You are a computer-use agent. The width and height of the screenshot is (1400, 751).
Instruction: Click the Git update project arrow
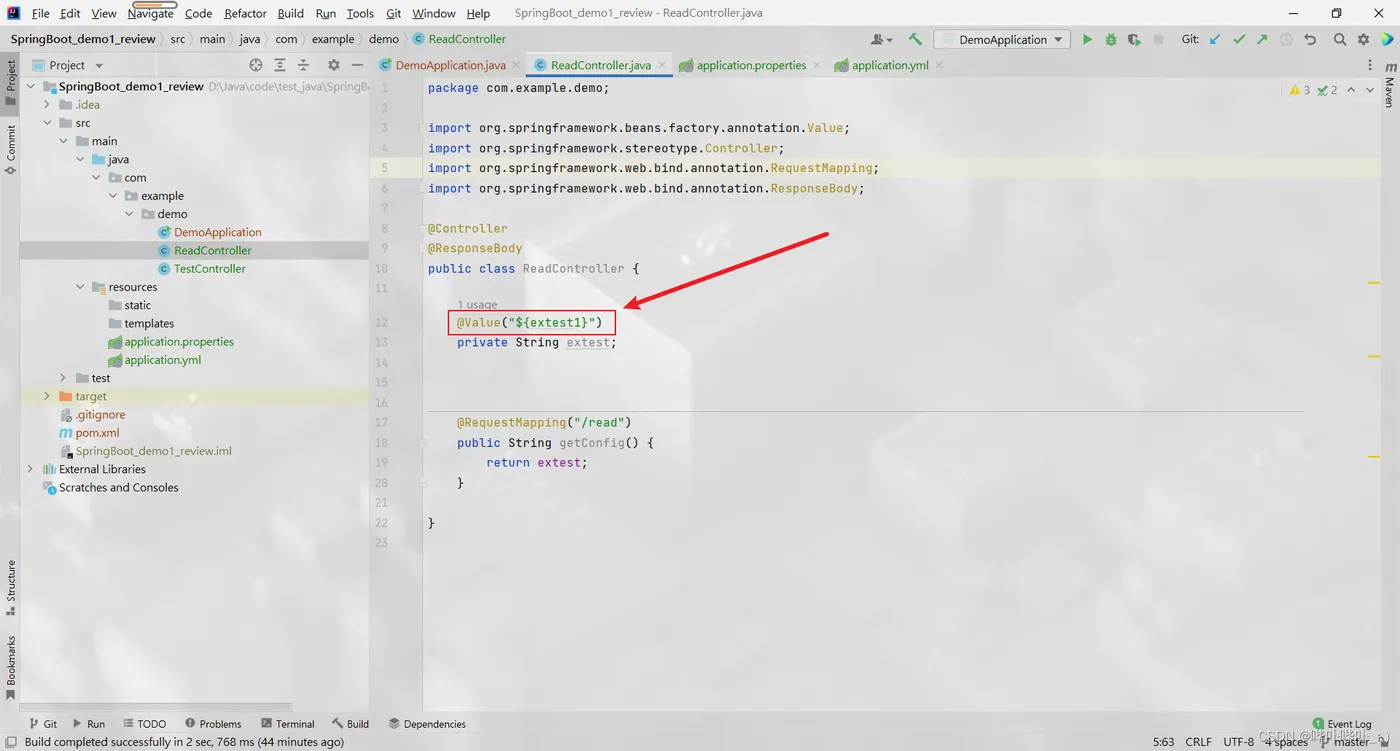pyautogui.click(x=1215, y=39)
